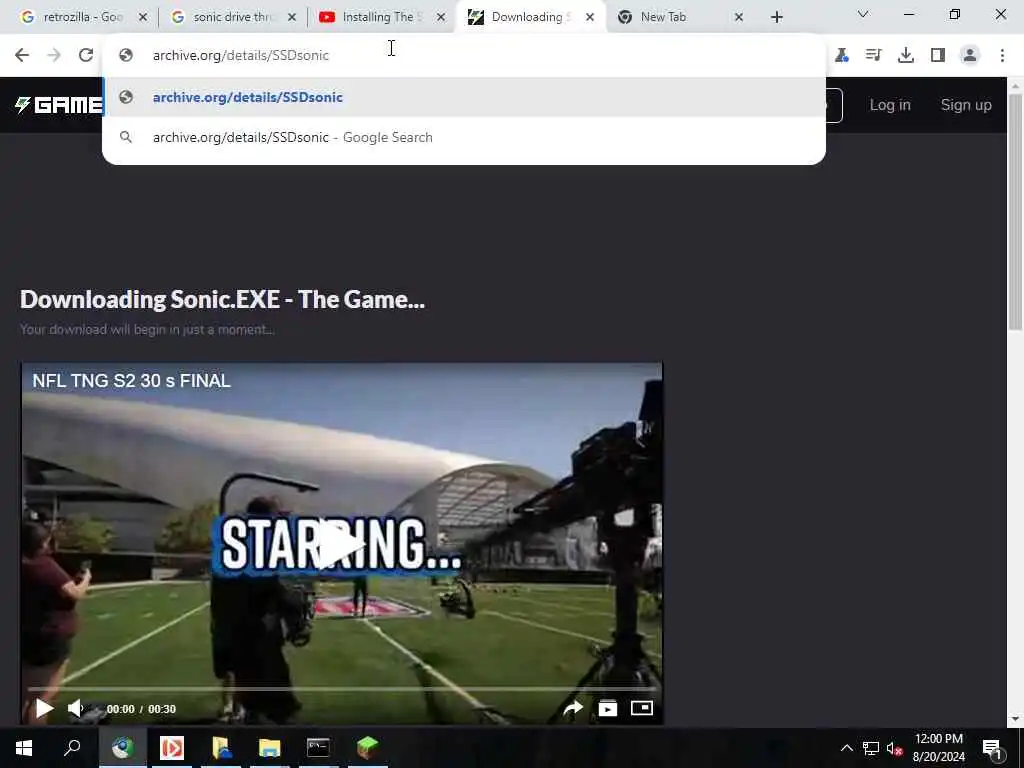Click the page vertical scrollbar thumb
Viewport: 1024px width, 768px height.
pos(1016,212)
